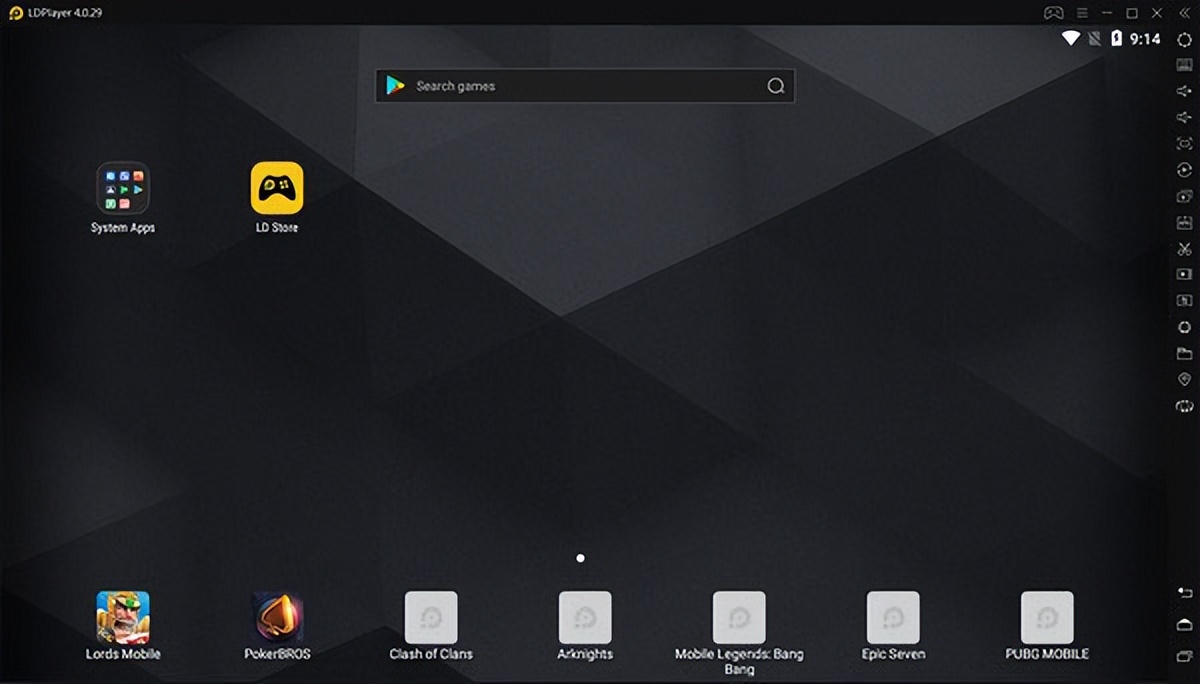The image size is (1200, 684).
Task: Click the magnifier icon in the search bar
Action: tap(775, 86)
